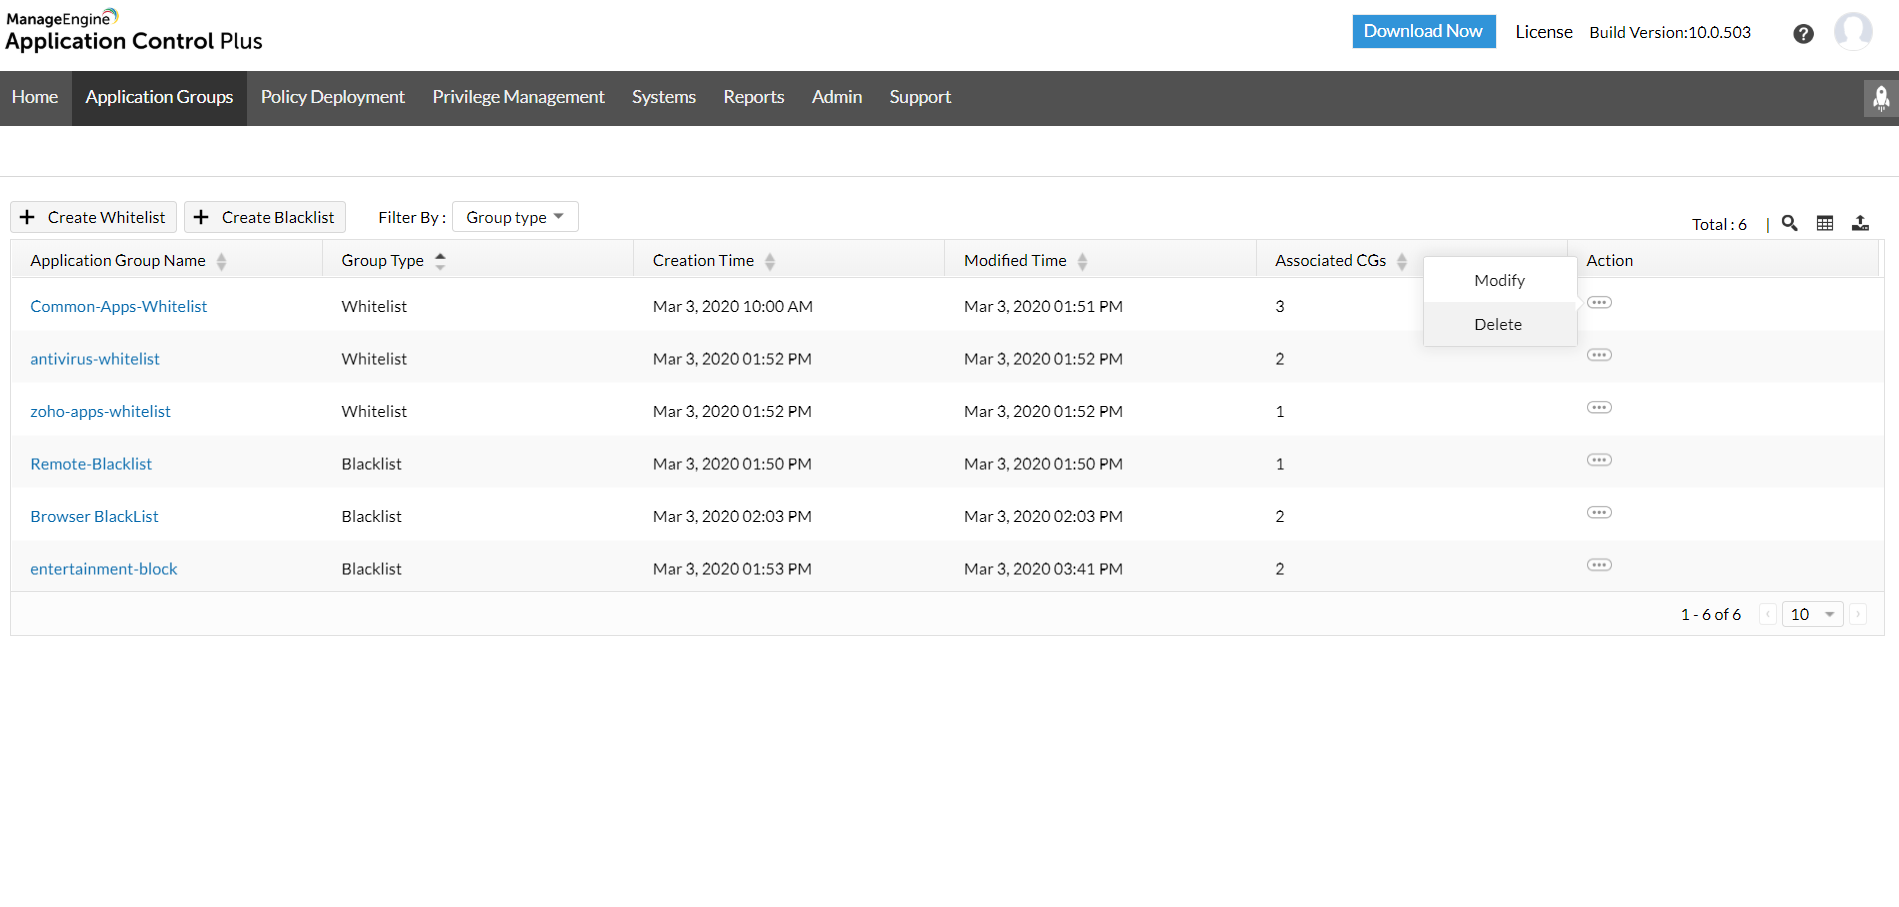Open action menu for Remote-Blacklist row
Viewport: 1899px width, 907px height.
[1599, 460]
